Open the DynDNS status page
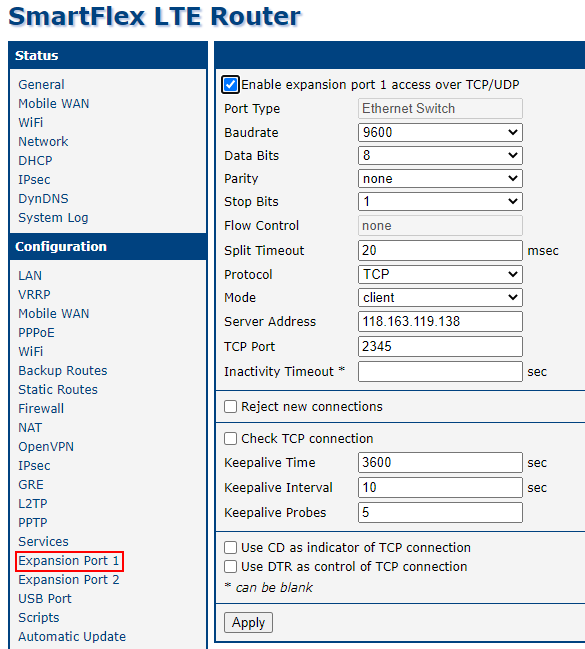 [43, 199]
